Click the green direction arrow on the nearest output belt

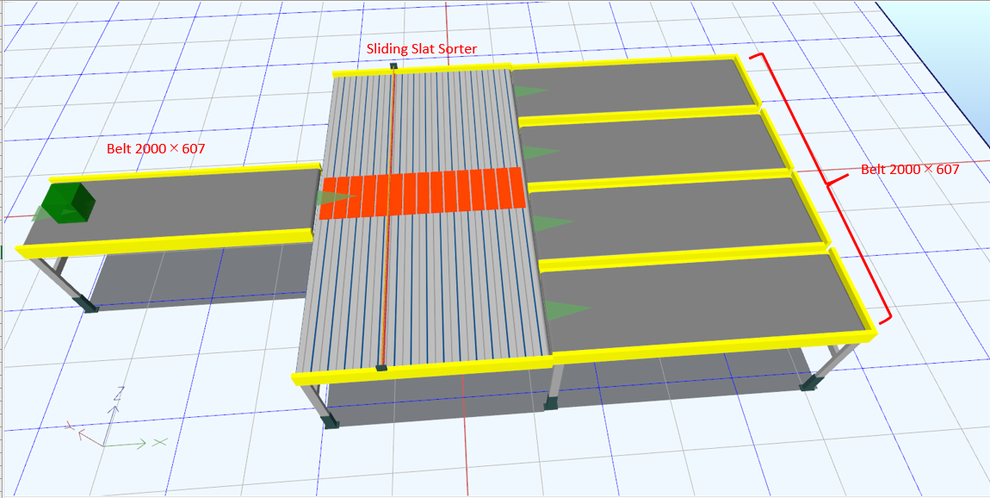tap(566, 310)
